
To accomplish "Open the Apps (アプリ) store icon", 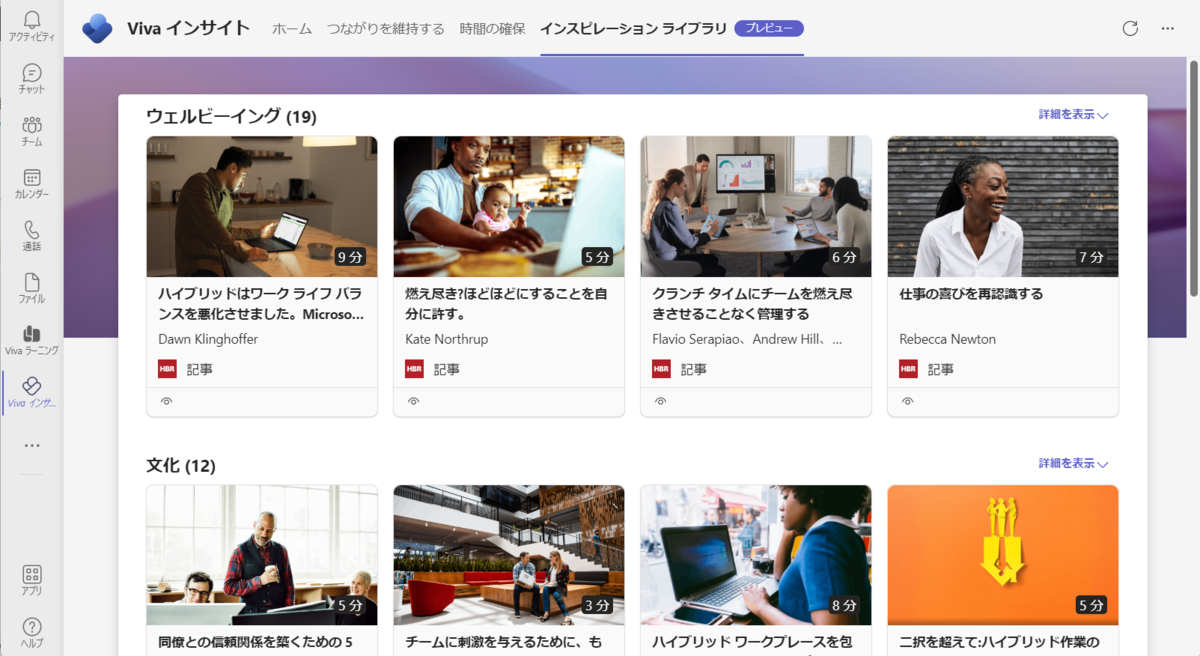I will click(x=32, y=580).
